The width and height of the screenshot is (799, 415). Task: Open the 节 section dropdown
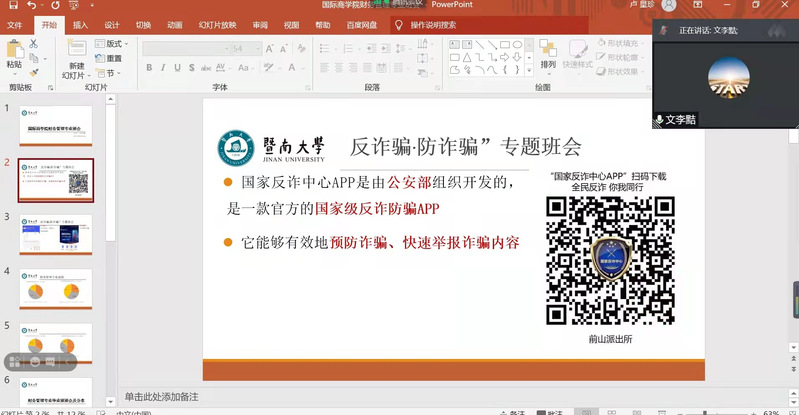(x=109, y=73)
